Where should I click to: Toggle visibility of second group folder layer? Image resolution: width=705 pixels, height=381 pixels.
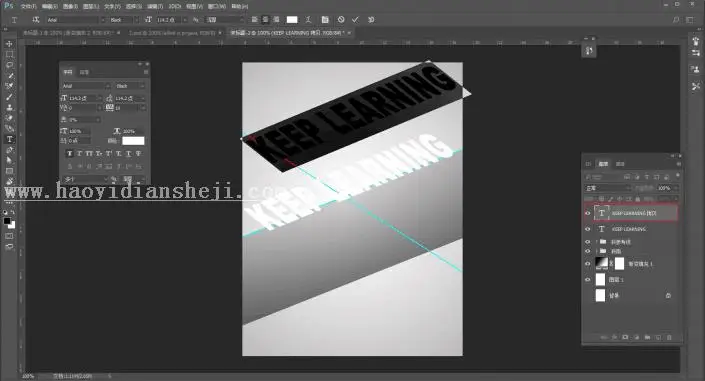[587, 251]
